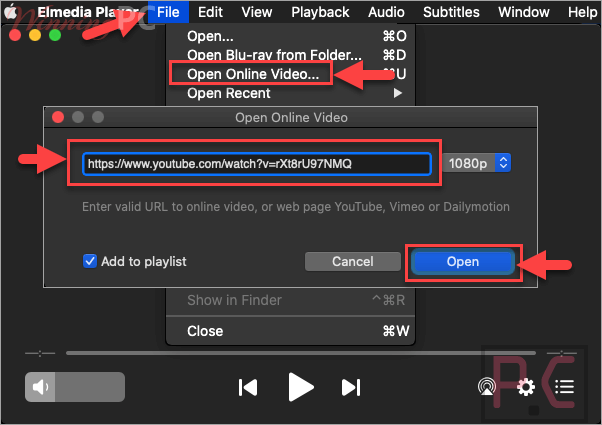Open the Subtitles menu

(x=451, y=12)
